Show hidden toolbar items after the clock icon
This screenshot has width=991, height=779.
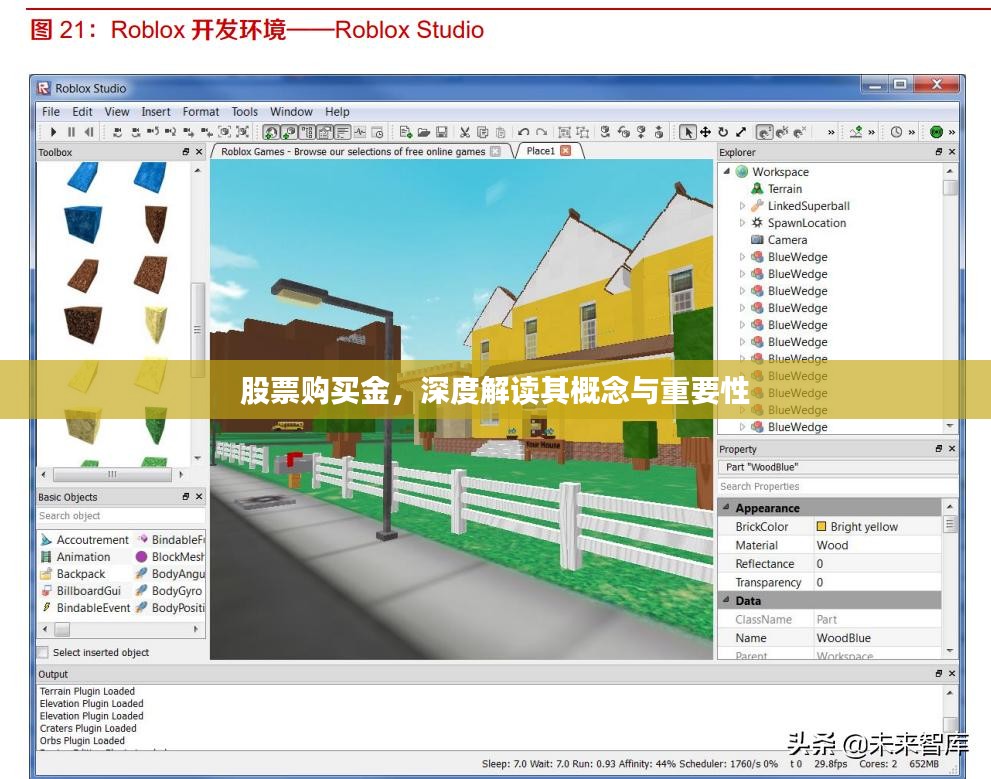[911, 132]
